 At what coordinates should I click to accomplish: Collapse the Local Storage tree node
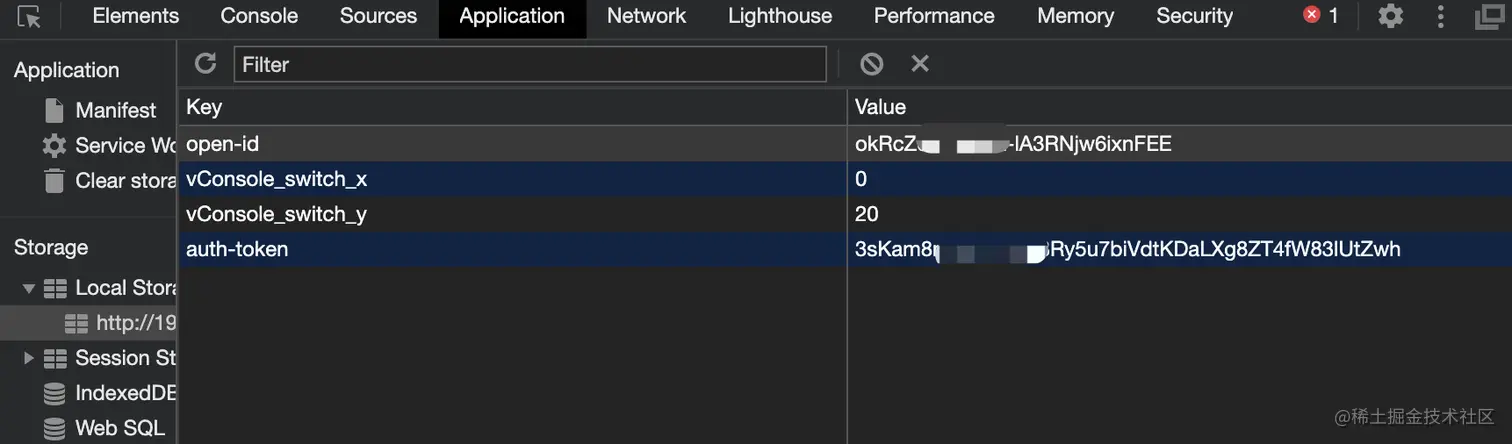pos(28,288)
